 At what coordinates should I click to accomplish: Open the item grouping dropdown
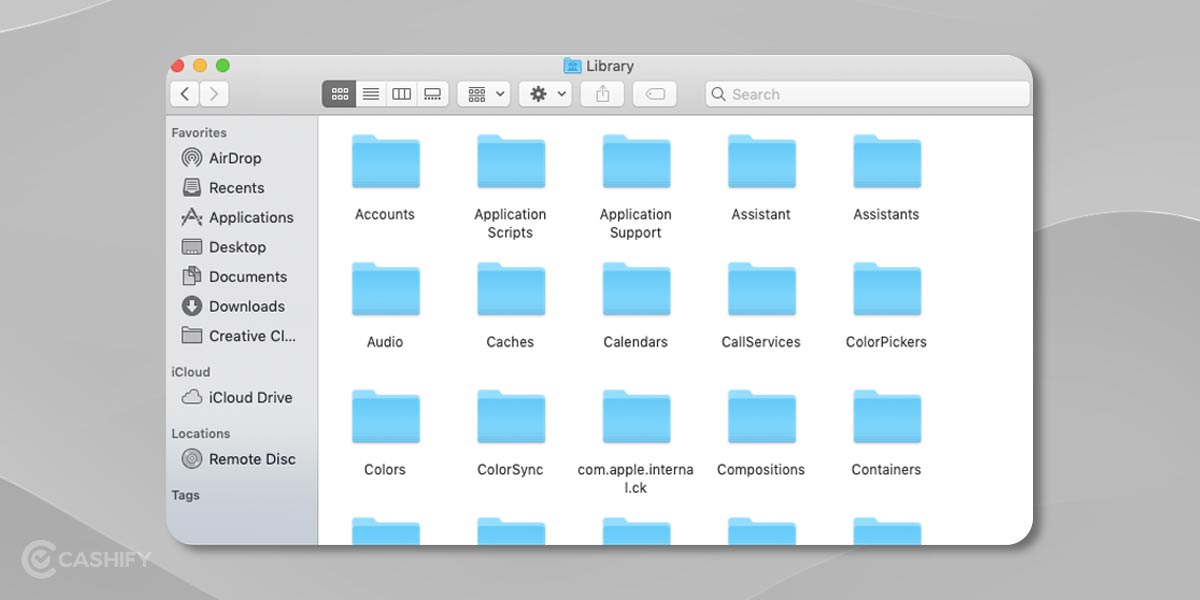click(x=483, y=93)
